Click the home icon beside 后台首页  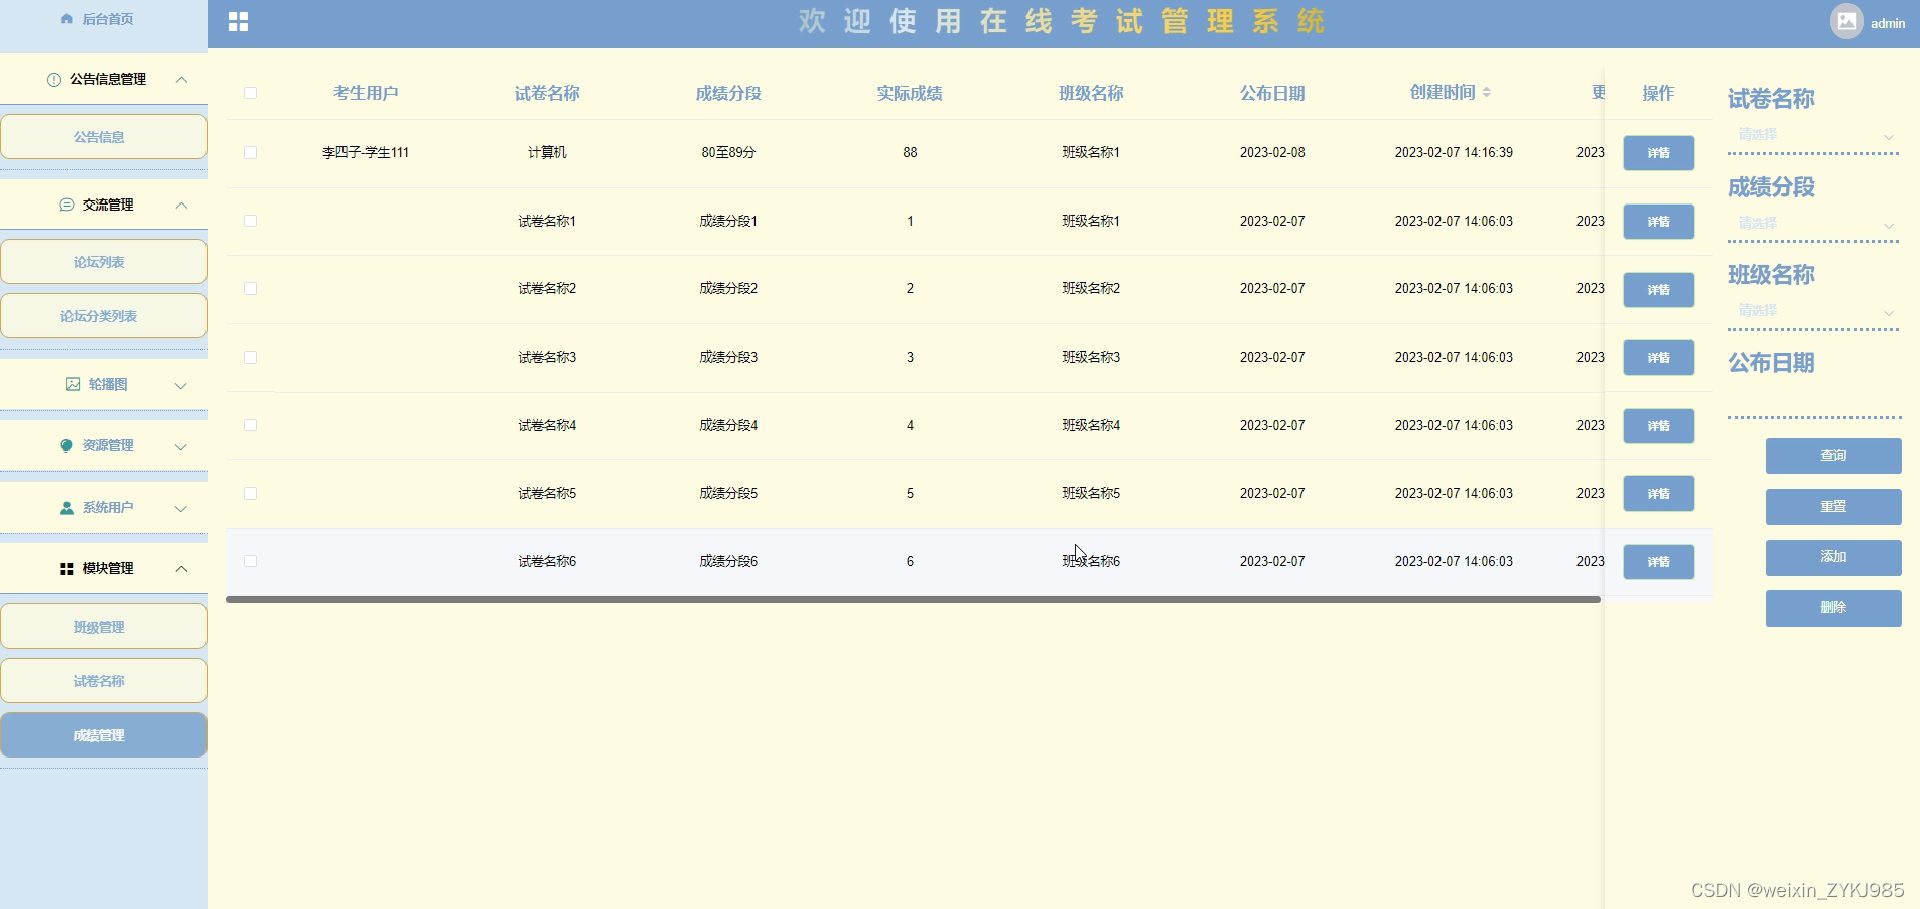[x=67, y=19]
